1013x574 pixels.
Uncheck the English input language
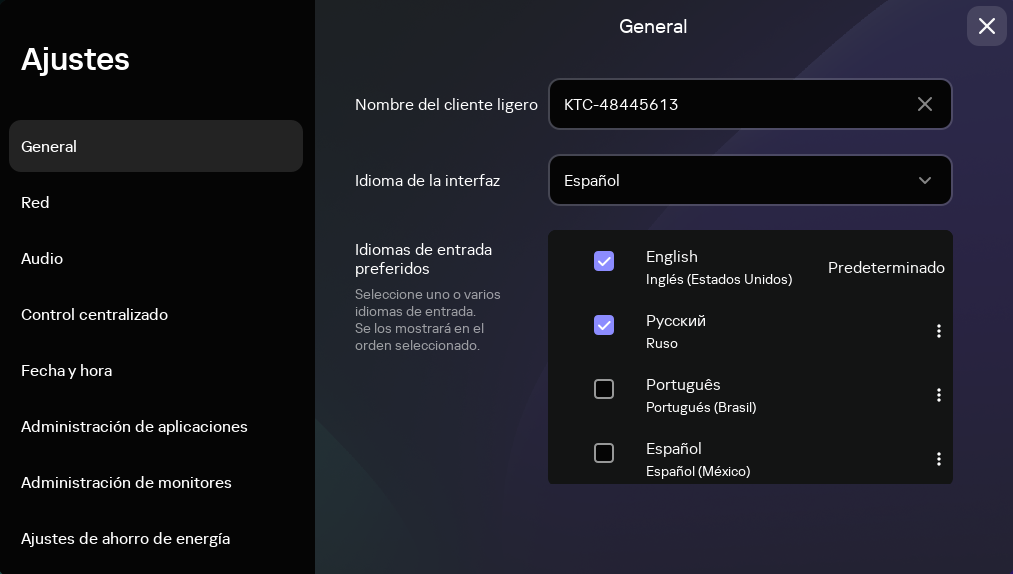(x=604, y=261)
